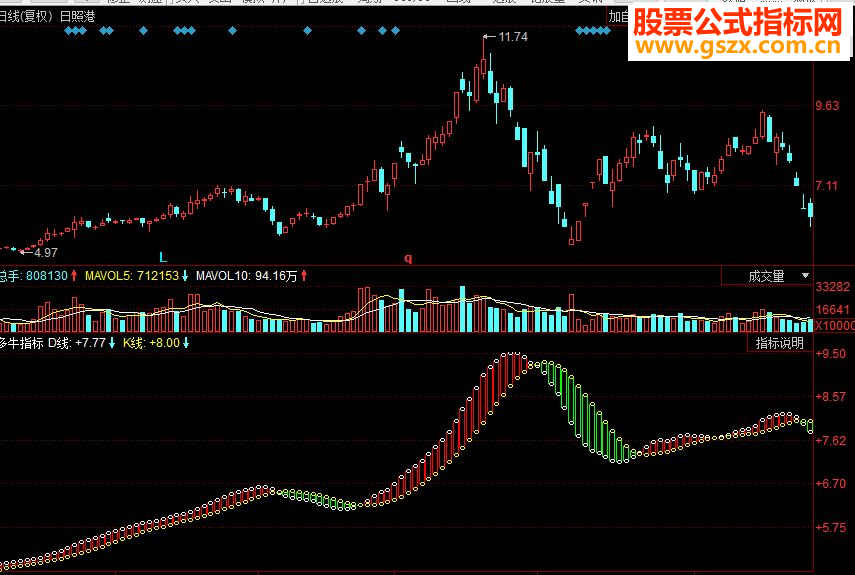The width and height of the screenshot is (855, 575).
Task: Click the K线: +8.00 value
Action: (151, 343)
